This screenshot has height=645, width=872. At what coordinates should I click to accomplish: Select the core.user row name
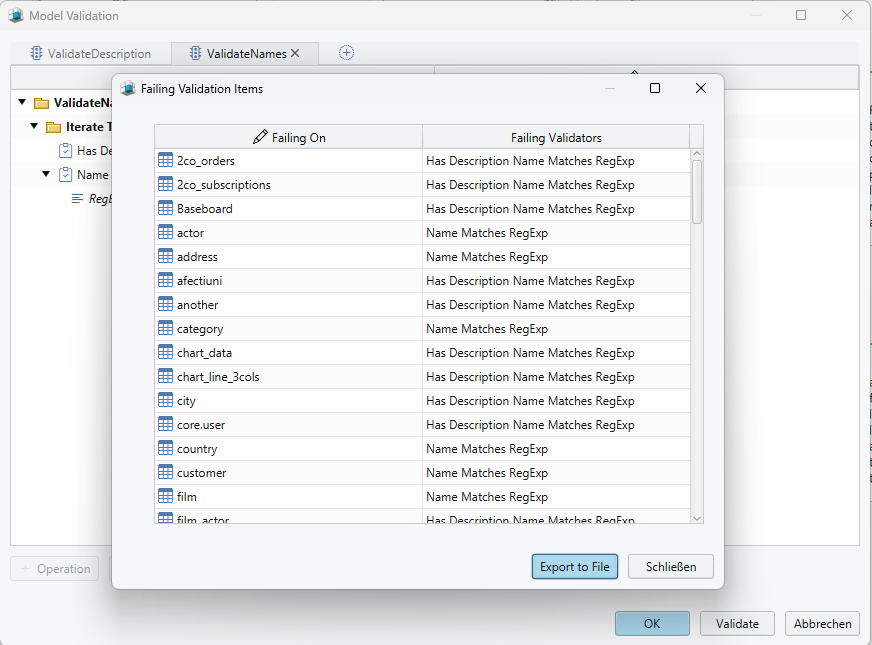pyautogui.click(x=201, y=425)
